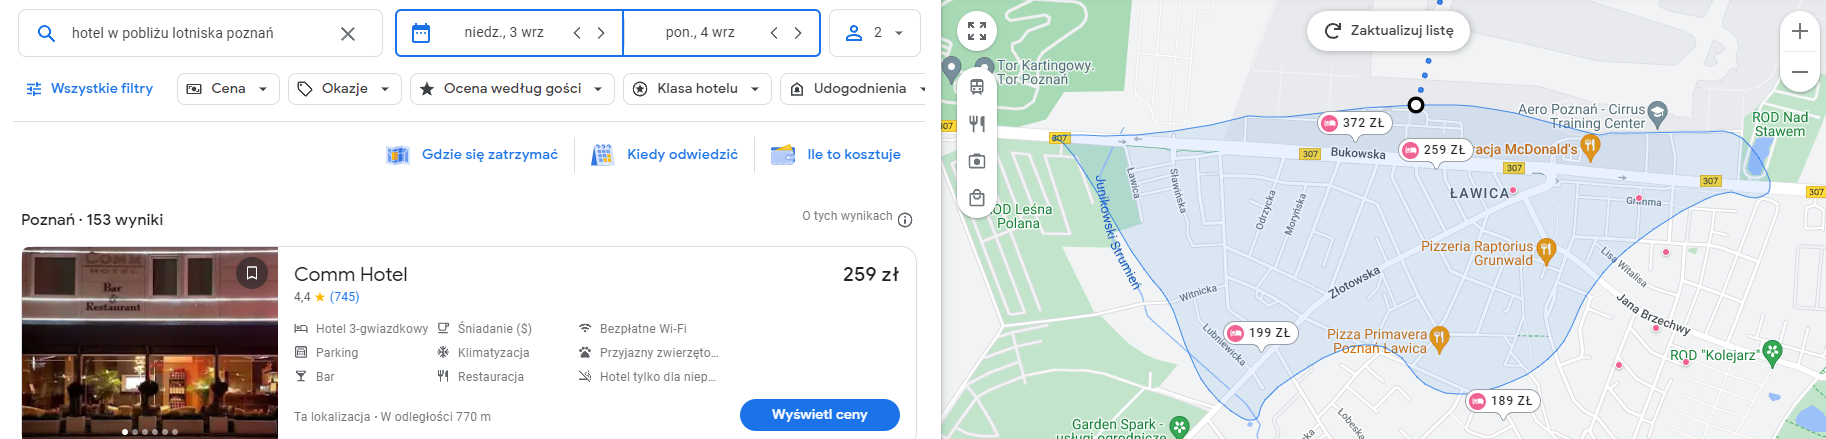
Task: Show shopping layer on map
Action: tap(977, 198)
